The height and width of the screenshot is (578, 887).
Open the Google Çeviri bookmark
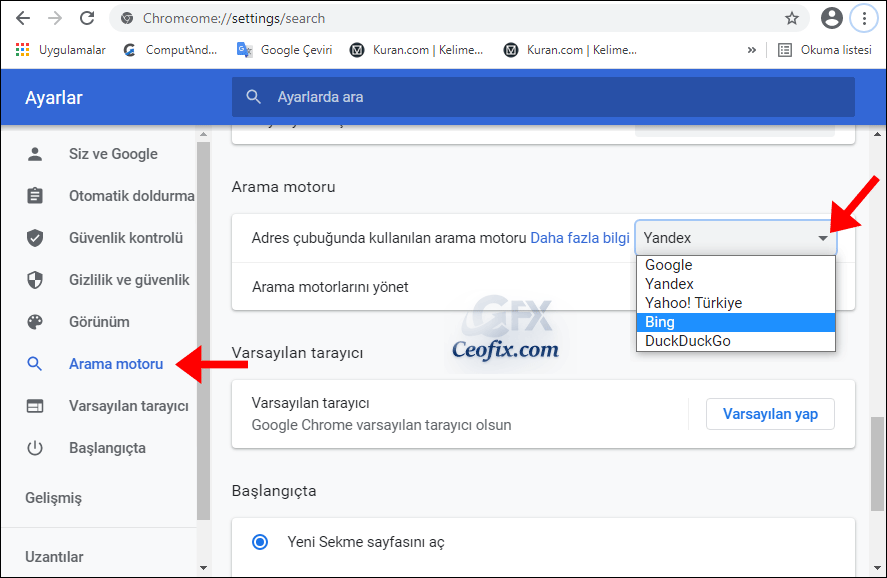click(285, 50)
